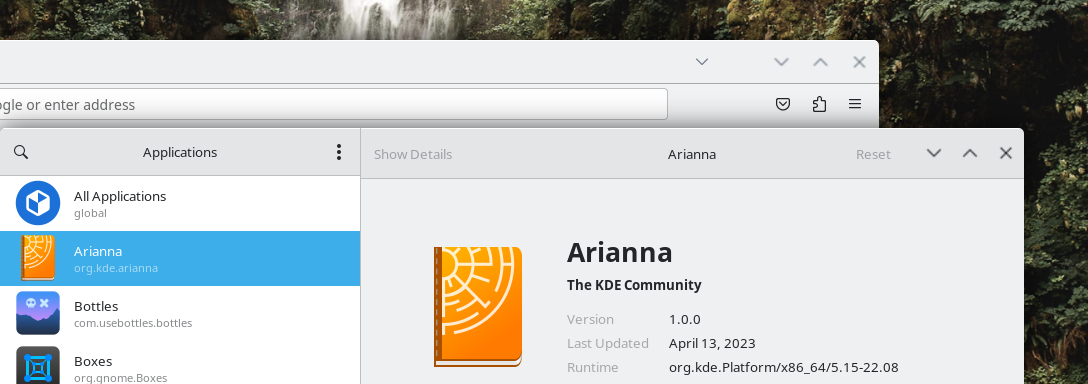Click The KDE Community developer name
The width and height of the screenshot is (1088, 384).
coord(634,285)
